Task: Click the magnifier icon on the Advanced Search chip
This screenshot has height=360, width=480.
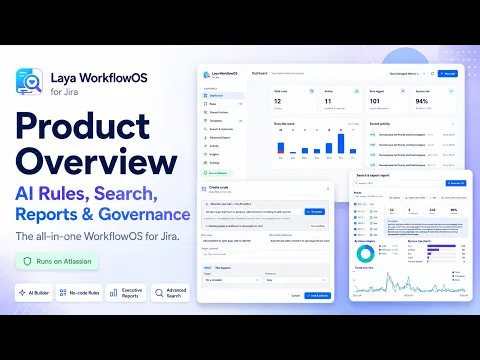Action: tap(159, 293)
